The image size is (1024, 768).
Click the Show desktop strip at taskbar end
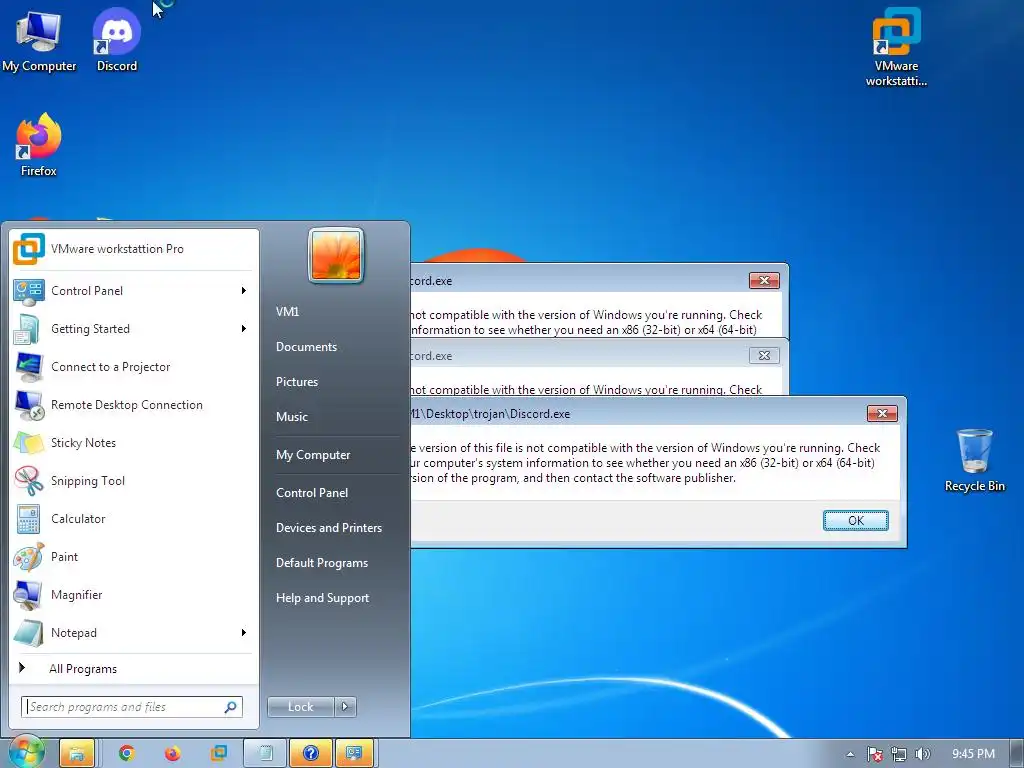(x=1019, y=754)
